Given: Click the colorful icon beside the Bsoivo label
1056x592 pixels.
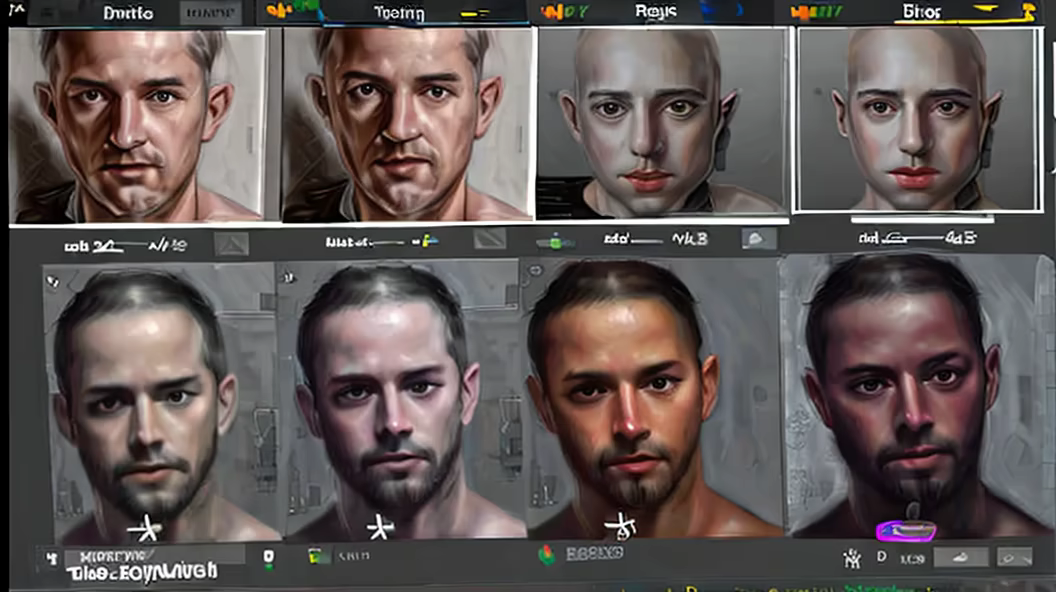Looking at the screenshot, I should pos(546,555).
